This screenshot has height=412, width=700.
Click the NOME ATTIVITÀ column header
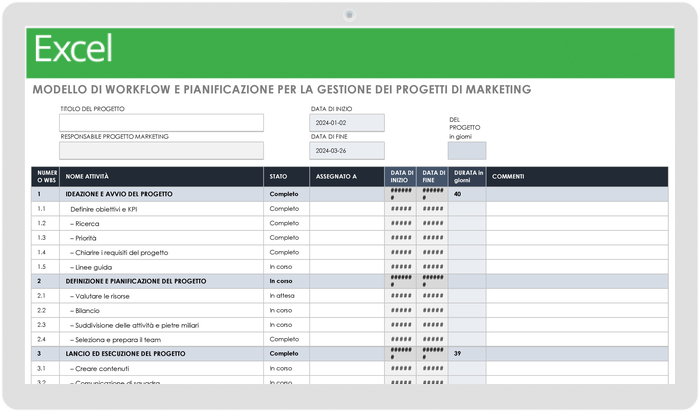(x=161, y=177)
